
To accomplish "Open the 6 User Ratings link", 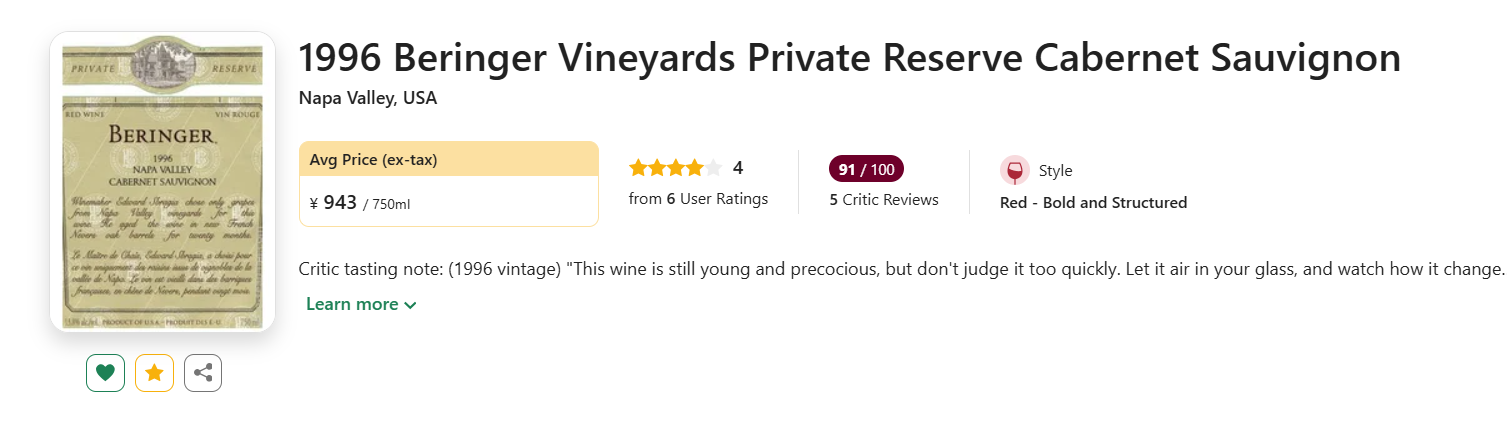I will point(698,198).
